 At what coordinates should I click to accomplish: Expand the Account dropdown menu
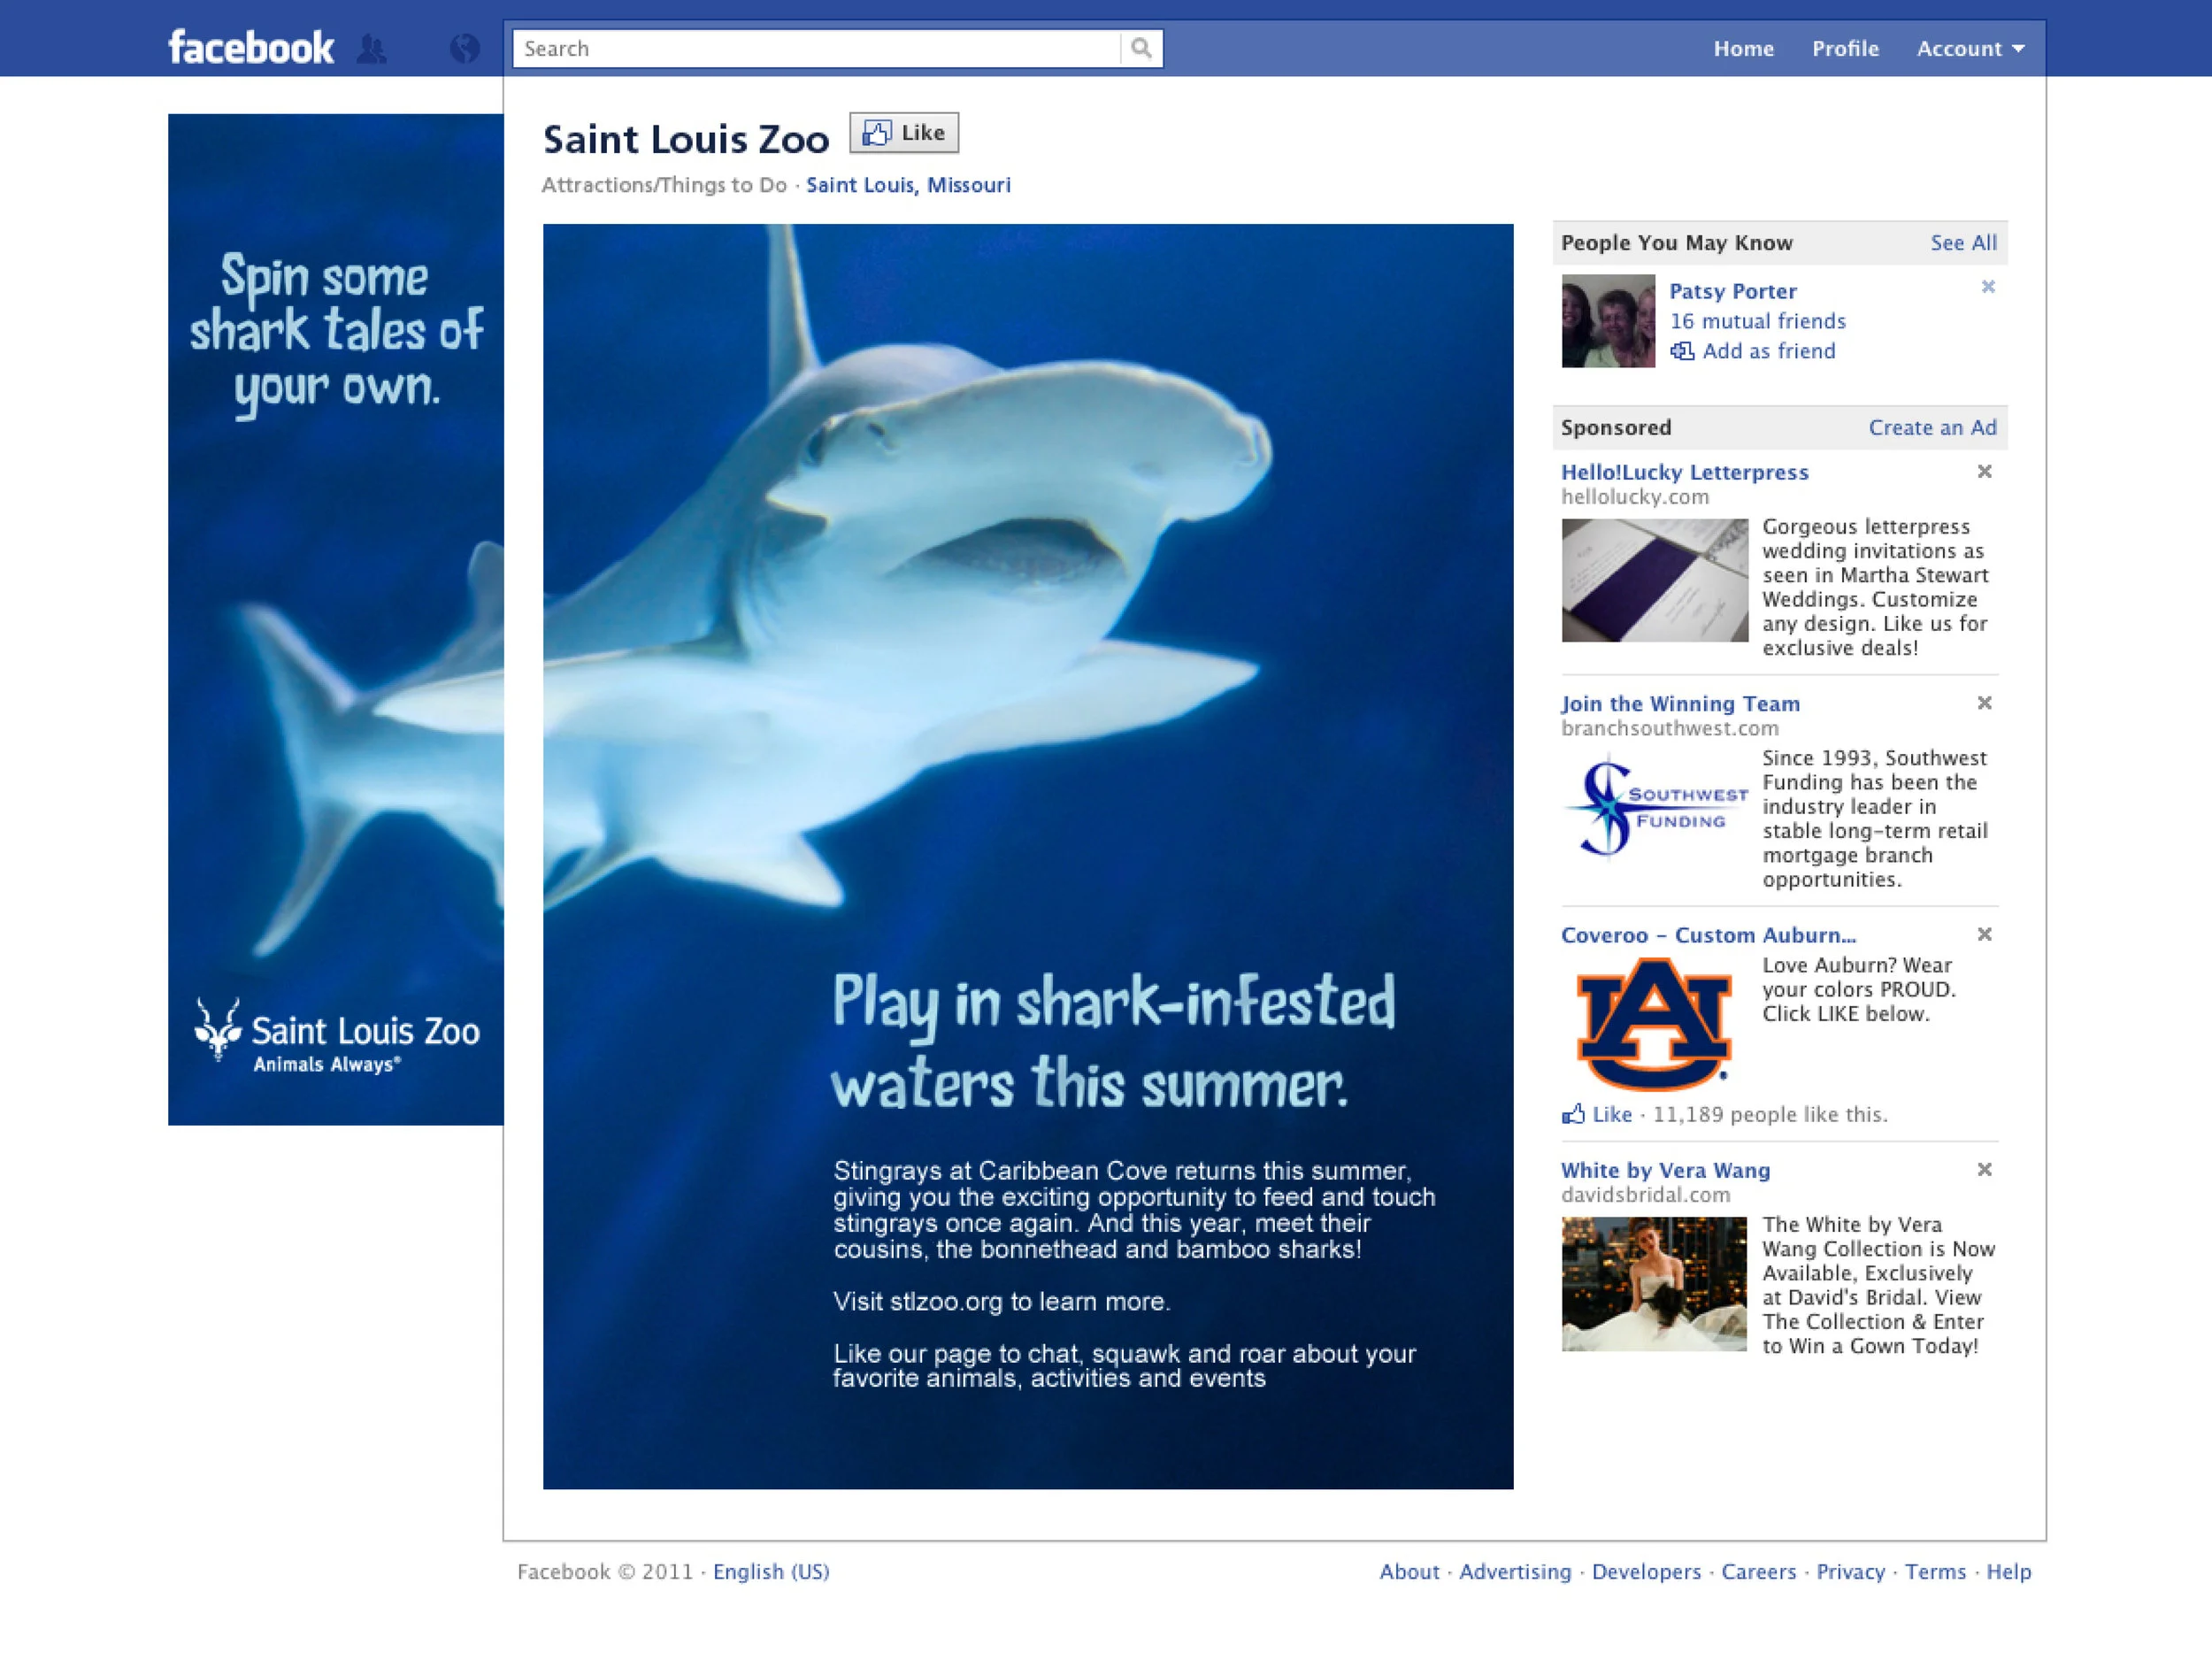(1969, 48)
